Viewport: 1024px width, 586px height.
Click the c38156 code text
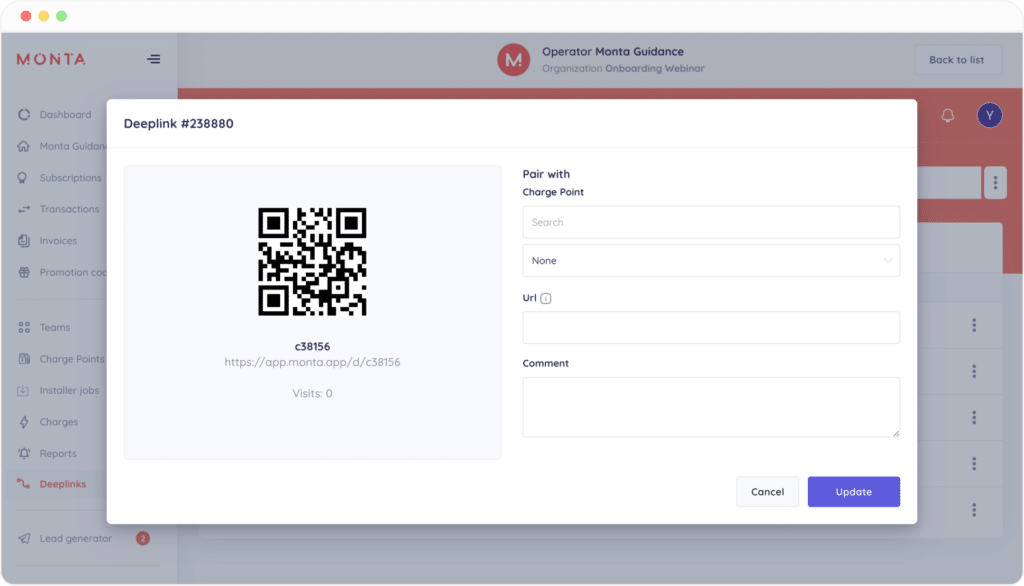pyautogui.click(x=312, y=346)
